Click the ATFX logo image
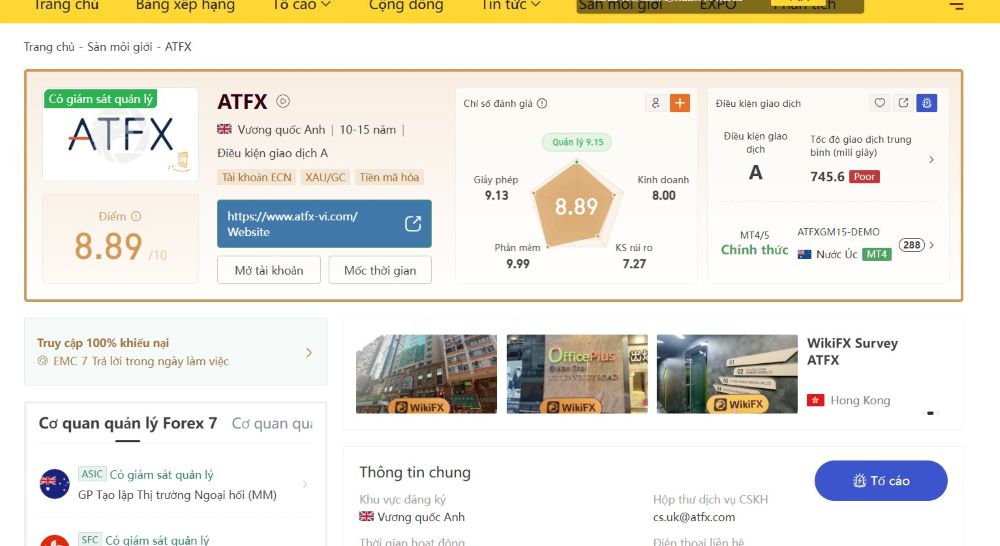 point(121,135)
